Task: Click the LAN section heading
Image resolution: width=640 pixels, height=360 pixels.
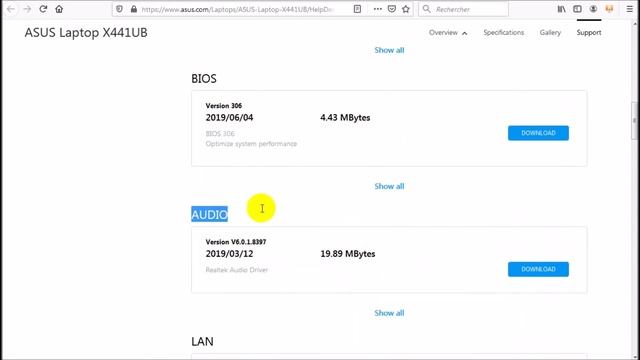Action: 202,341
